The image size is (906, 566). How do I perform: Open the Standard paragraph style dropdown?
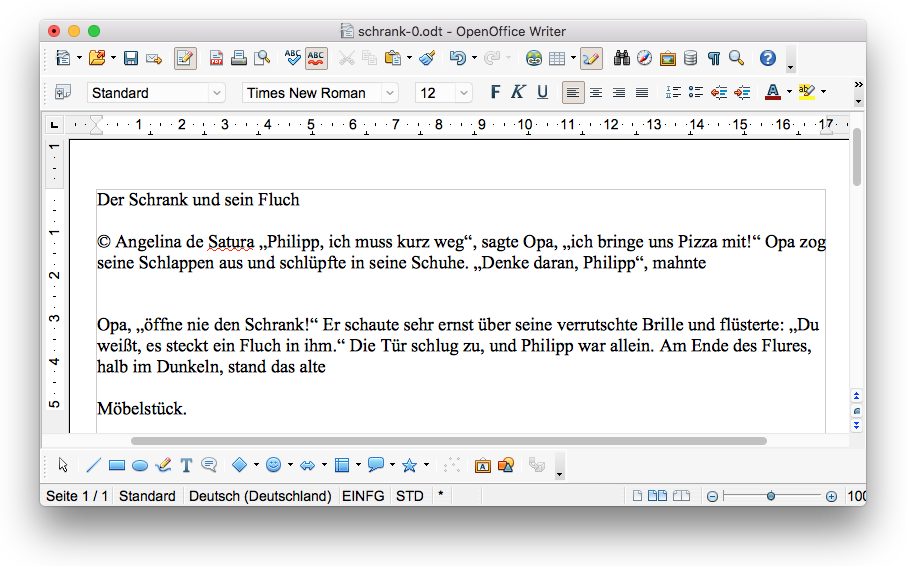(217, 93)
